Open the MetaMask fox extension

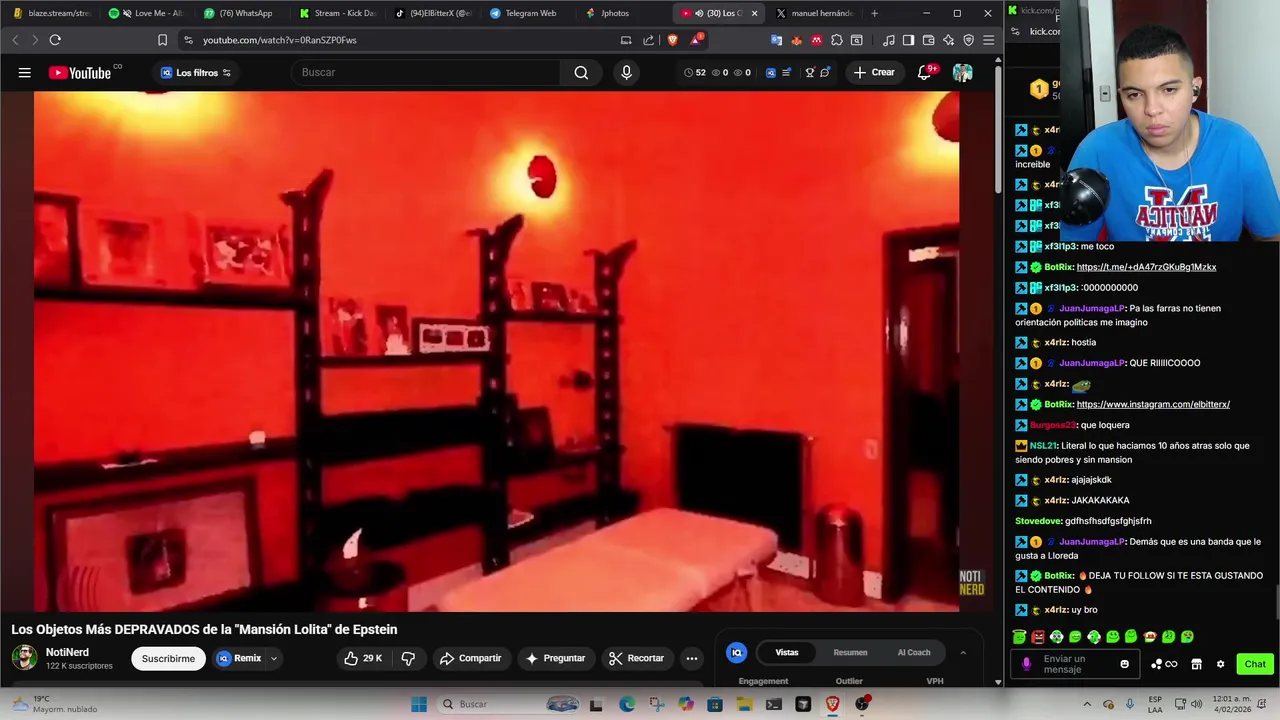click(796, 40)
